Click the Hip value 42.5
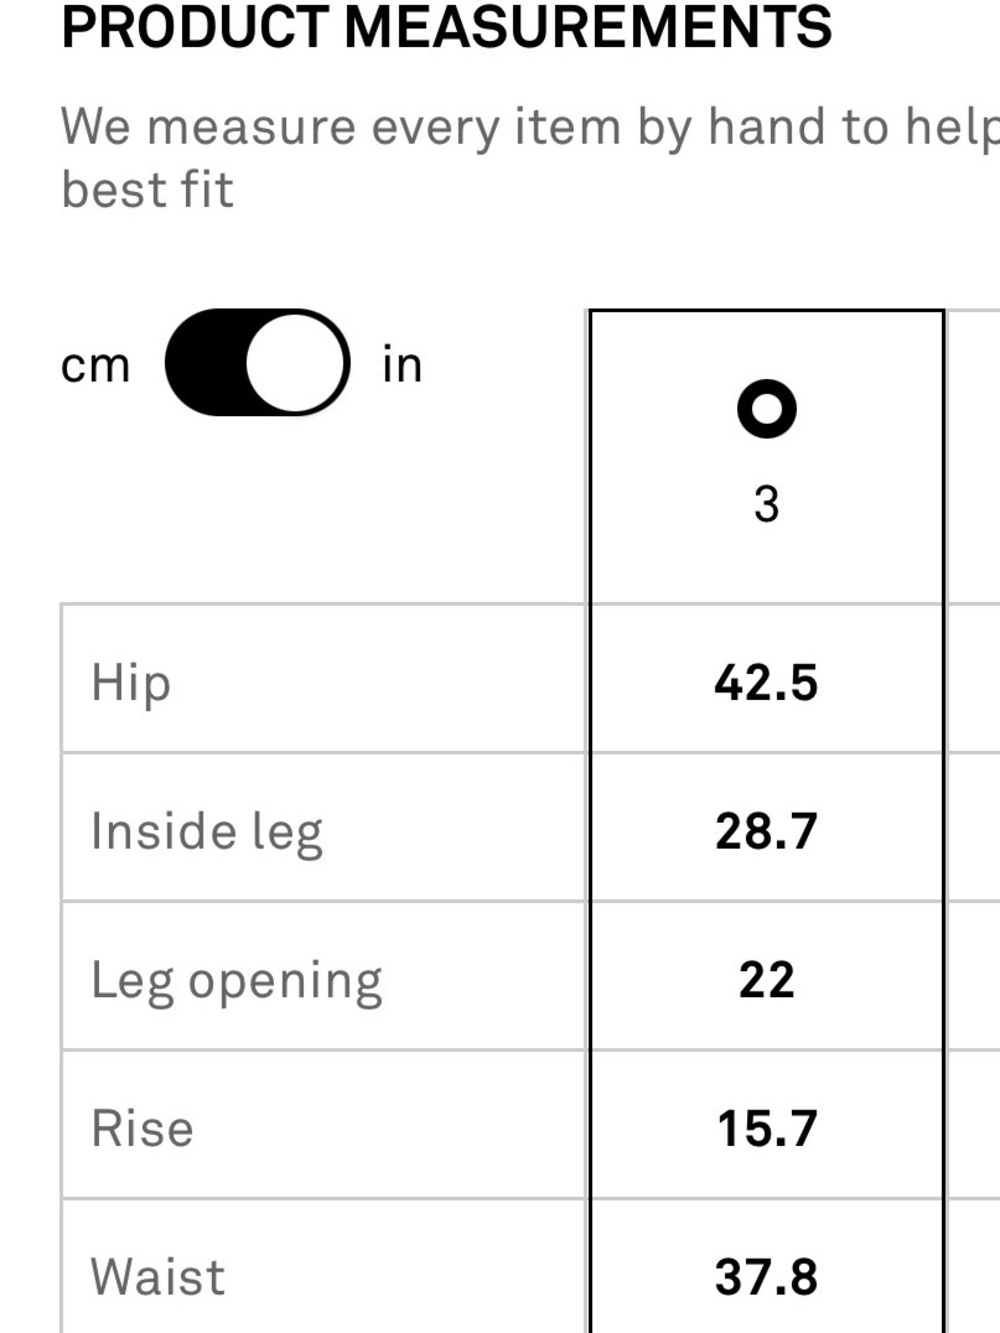1000x1333 pixels. coord(766,683)
